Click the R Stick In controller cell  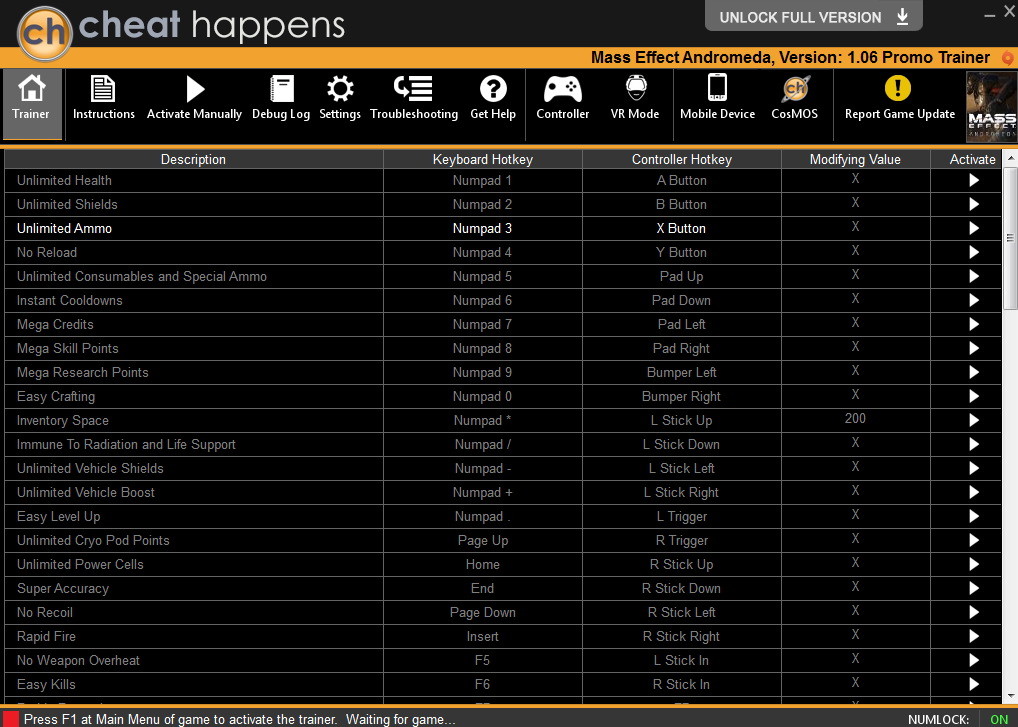tap(682, 685)
